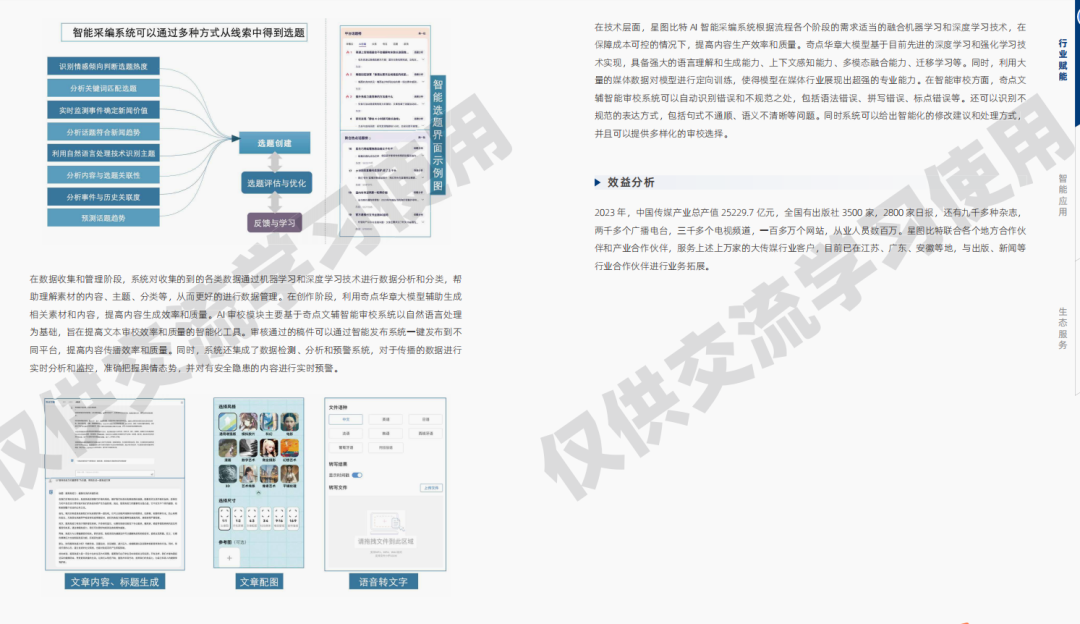Click the 行业赋能 side tab
Screen dimensions: 1080x624
pos(1063,59)
